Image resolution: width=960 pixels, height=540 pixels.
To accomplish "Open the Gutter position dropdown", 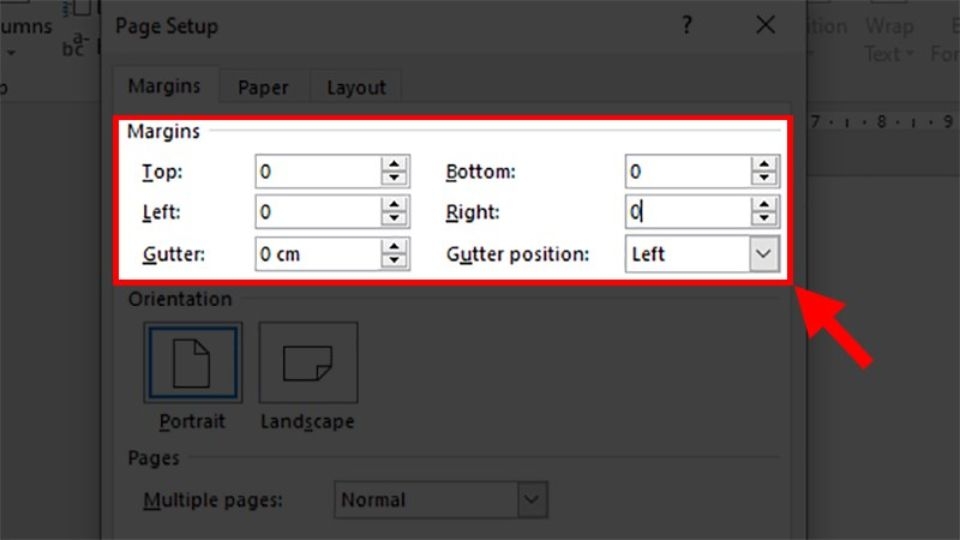I will (x=764, y=254).
